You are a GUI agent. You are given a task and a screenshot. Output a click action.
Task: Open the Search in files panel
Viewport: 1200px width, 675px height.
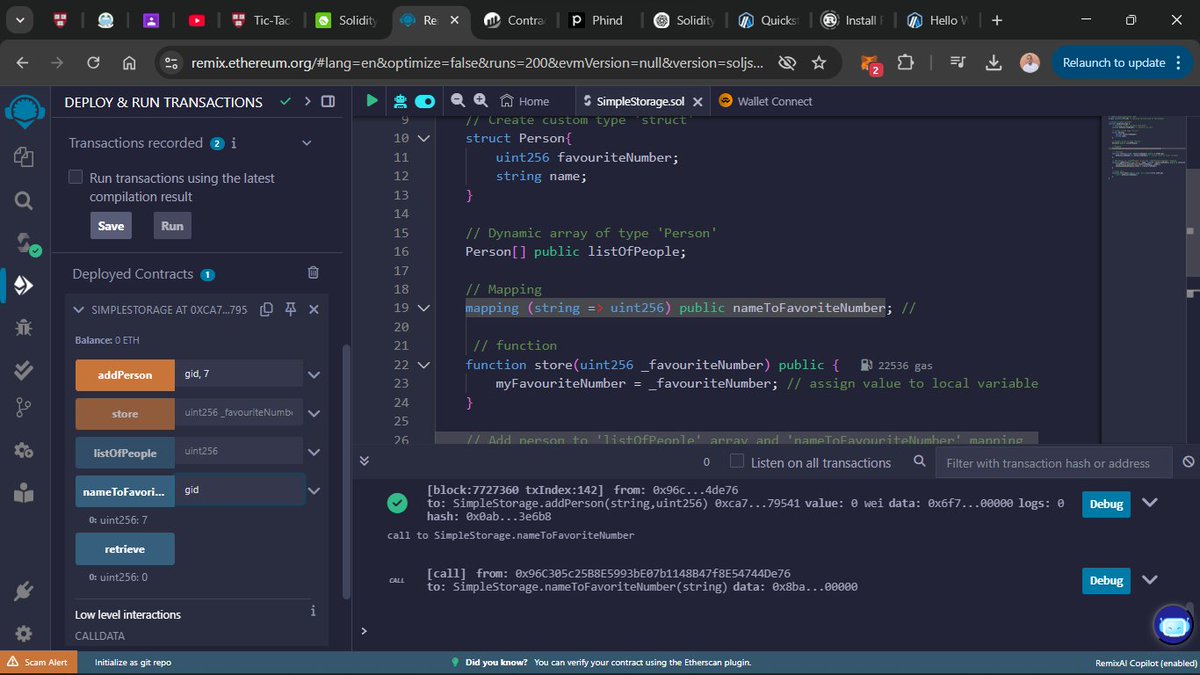click(23, 199)
